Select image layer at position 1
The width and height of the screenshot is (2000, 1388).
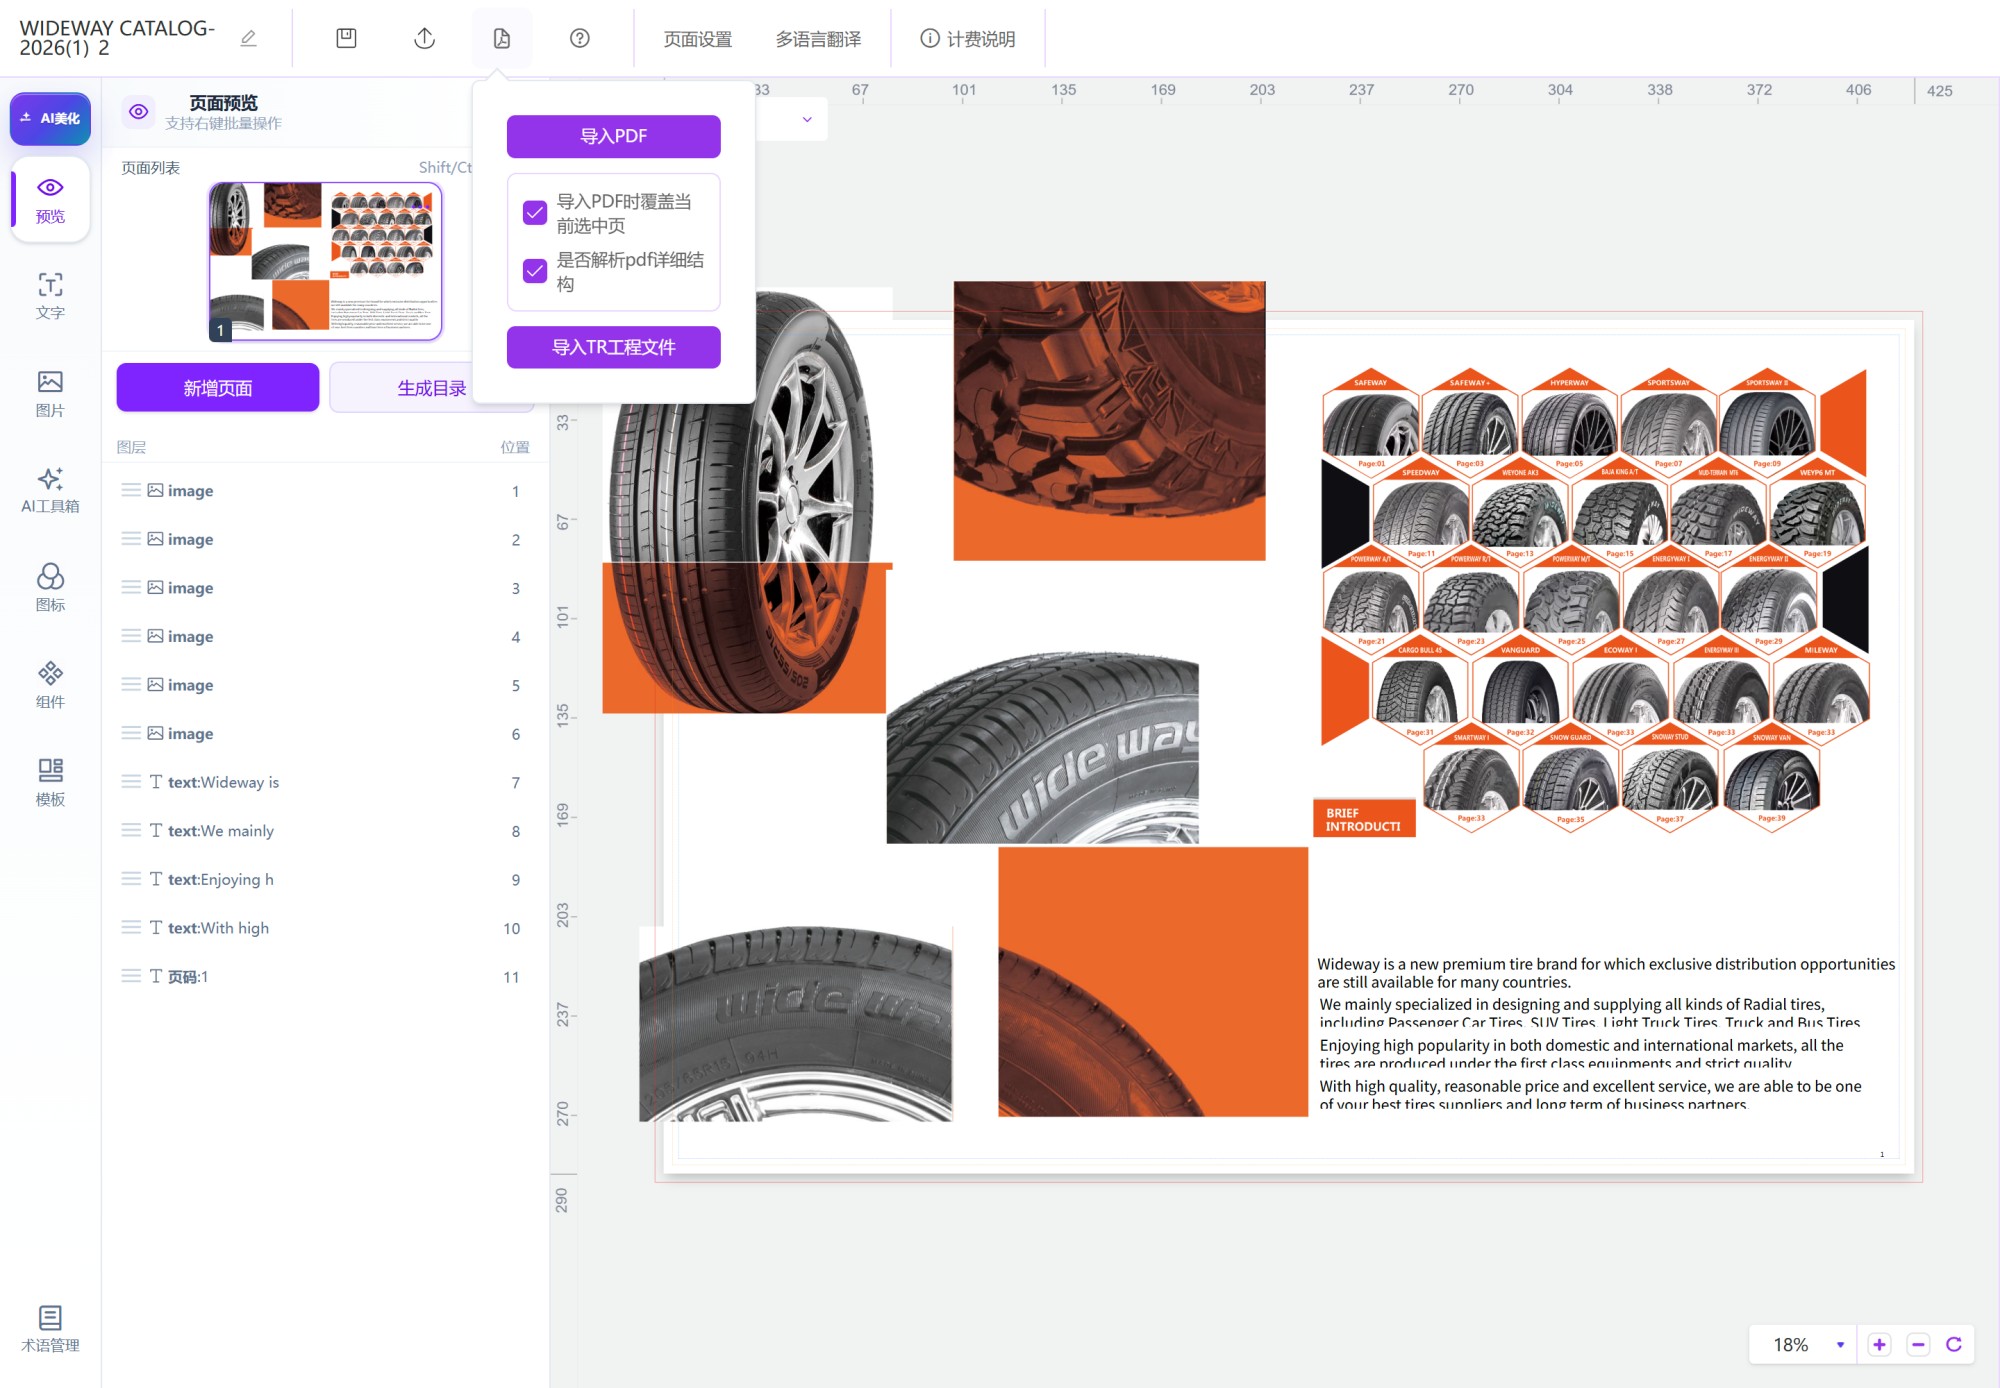(x=325, y=490)
